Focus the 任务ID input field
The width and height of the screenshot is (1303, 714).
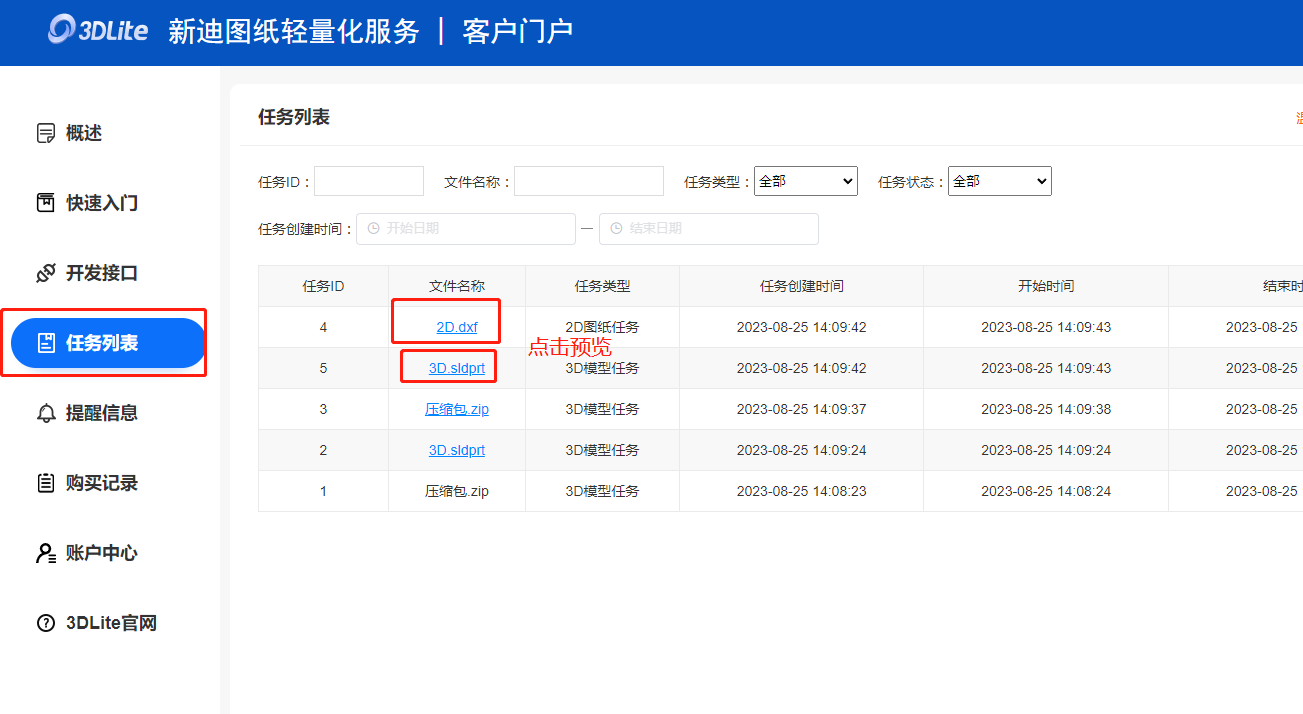coord(369,181)
